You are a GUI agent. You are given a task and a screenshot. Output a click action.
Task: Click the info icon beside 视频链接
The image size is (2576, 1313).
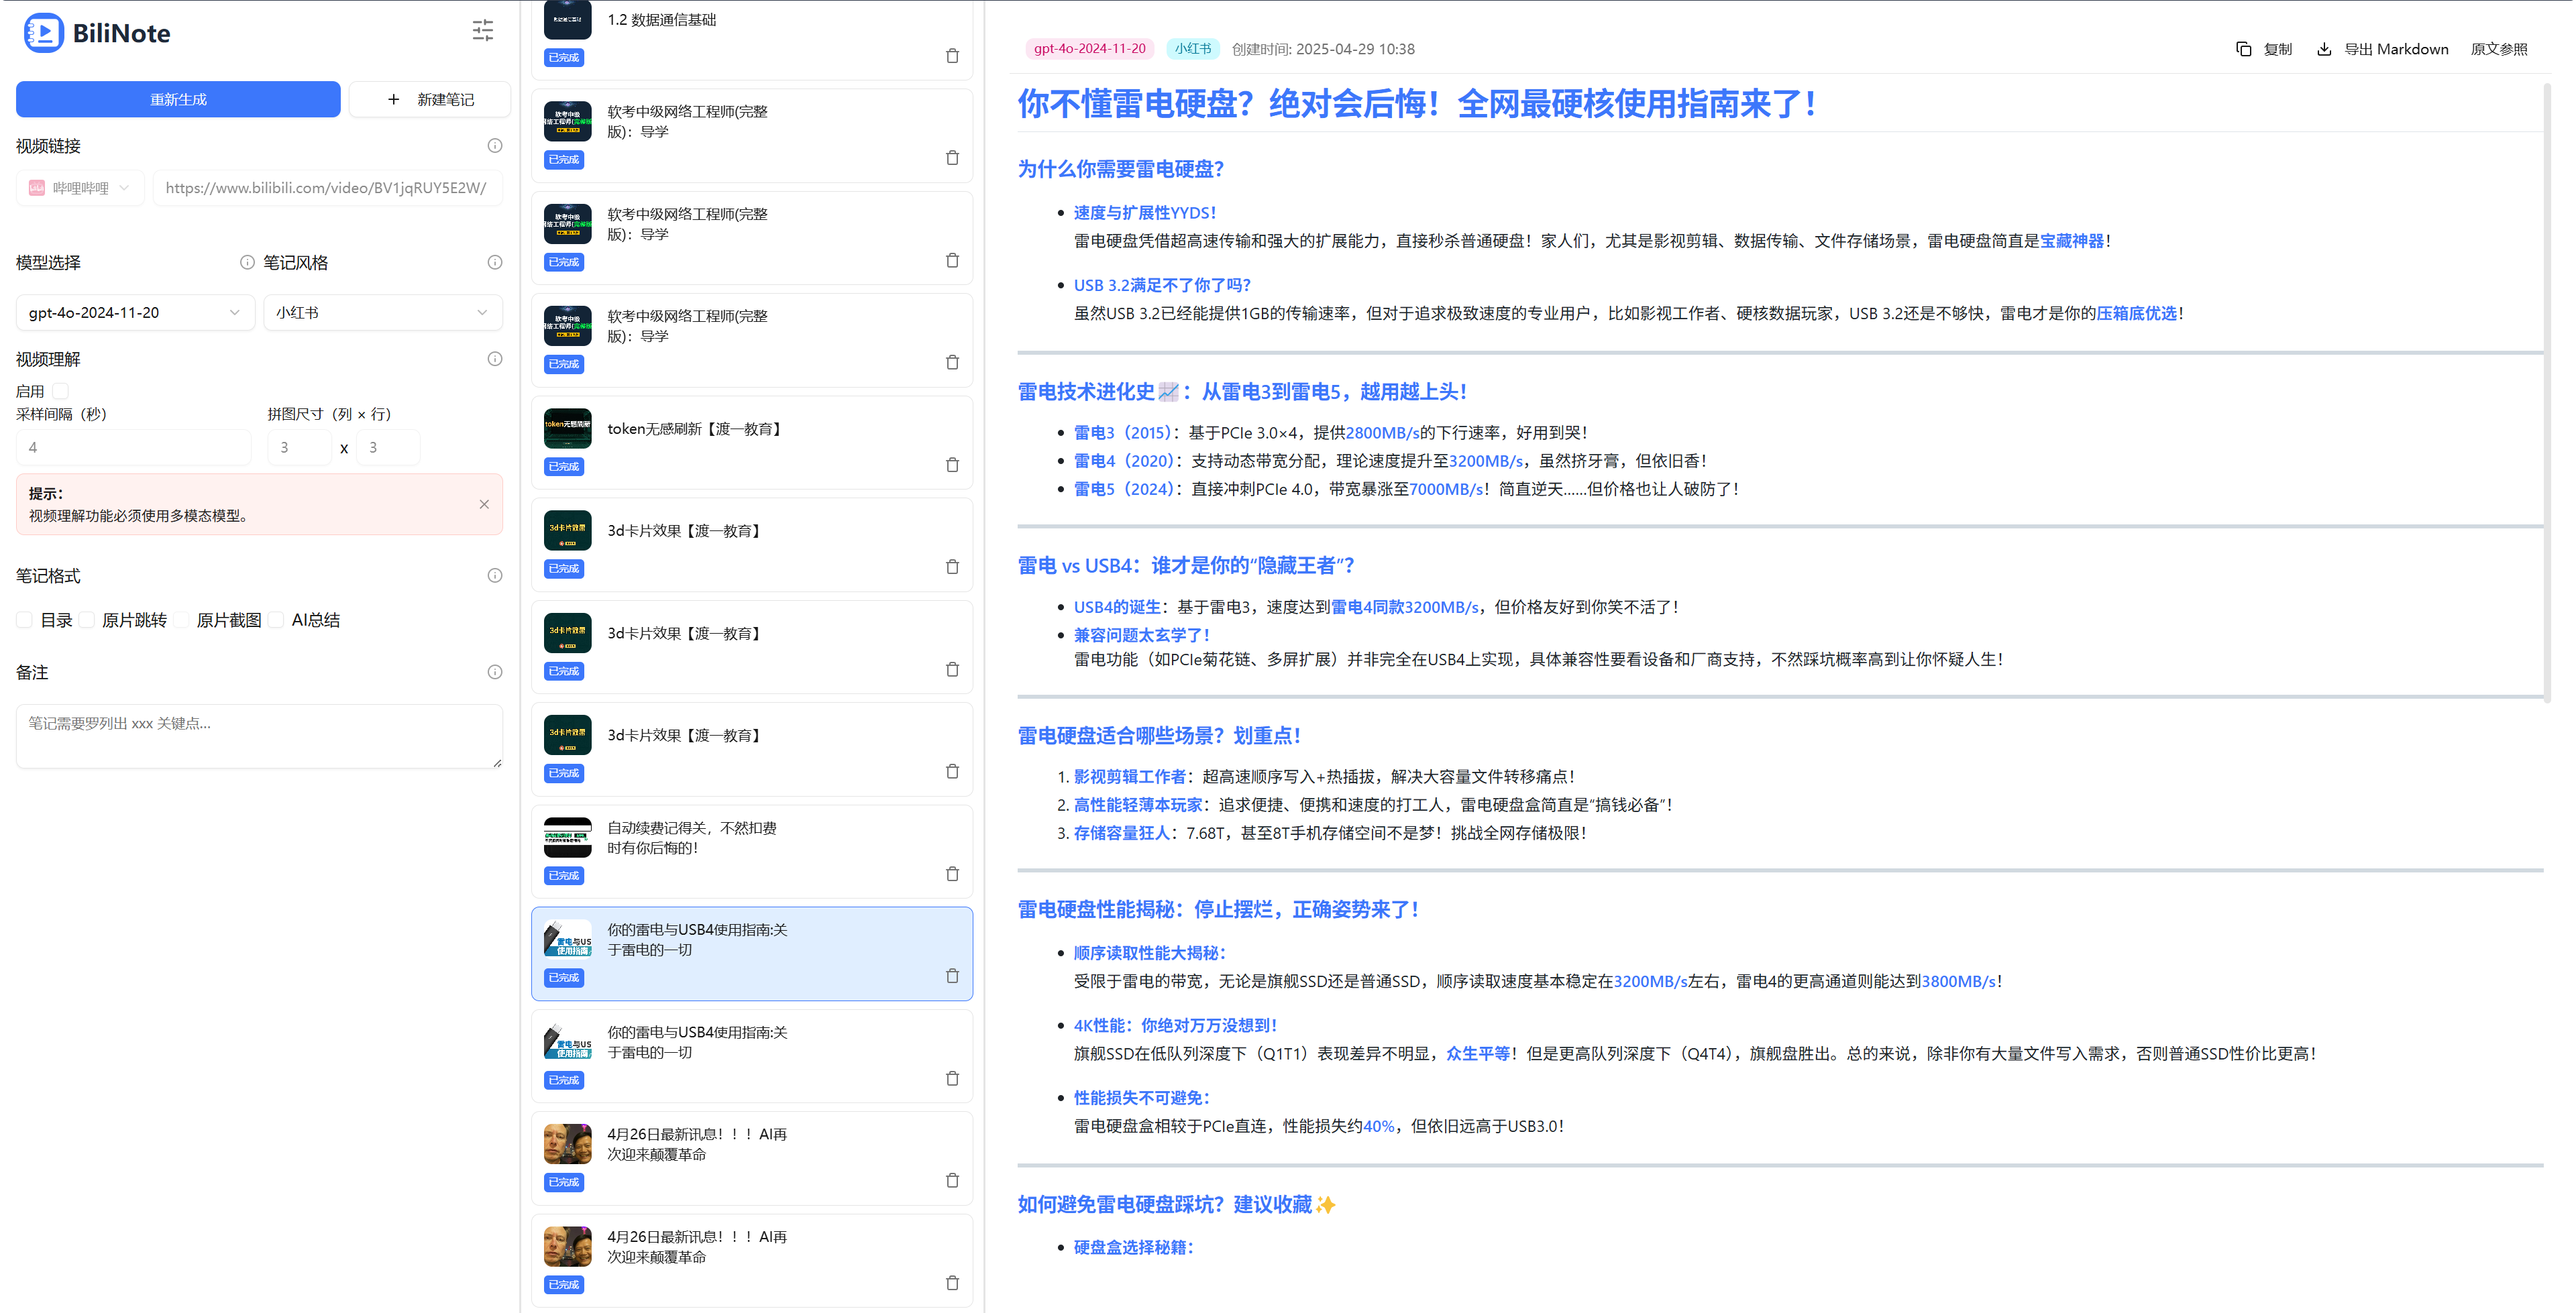494,145
